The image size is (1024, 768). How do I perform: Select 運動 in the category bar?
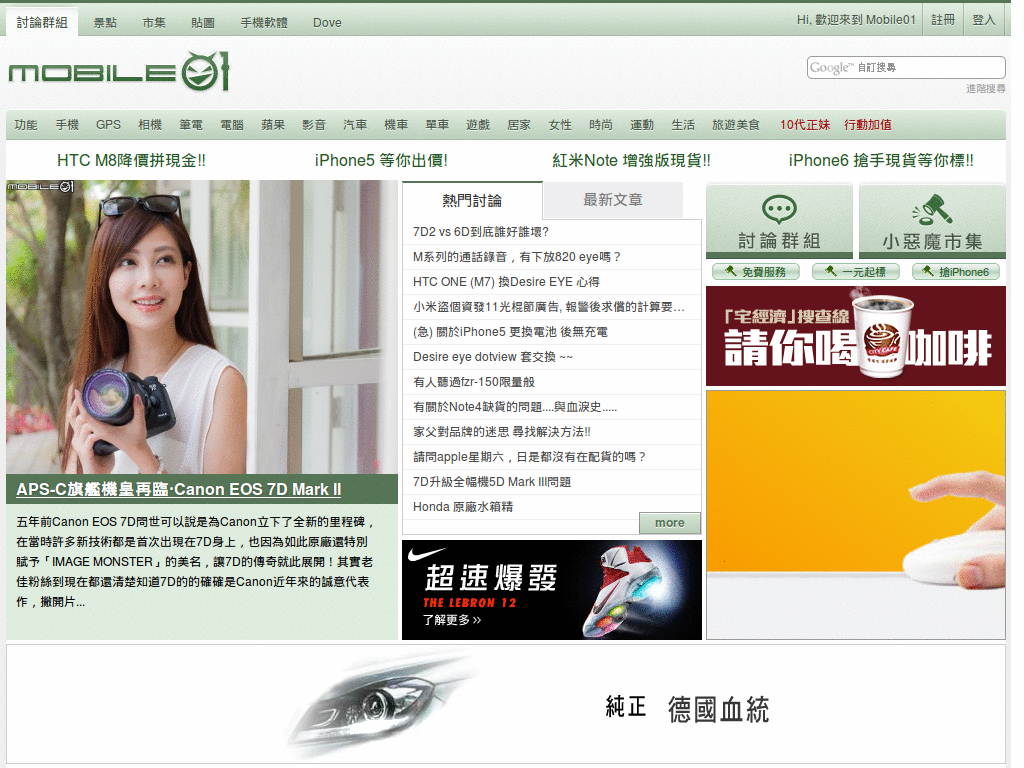pyautogui.click(x=642, y=125)
